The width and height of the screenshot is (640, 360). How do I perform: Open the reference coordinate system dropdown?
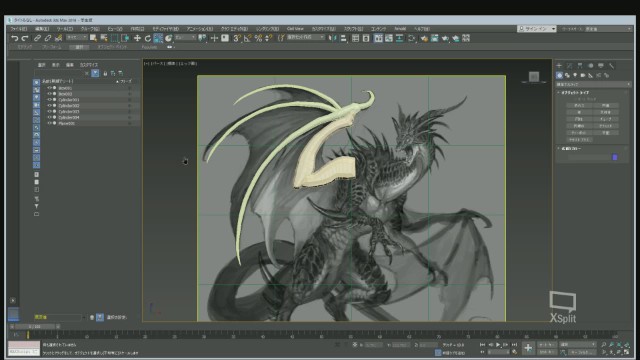tap(186, 38)
